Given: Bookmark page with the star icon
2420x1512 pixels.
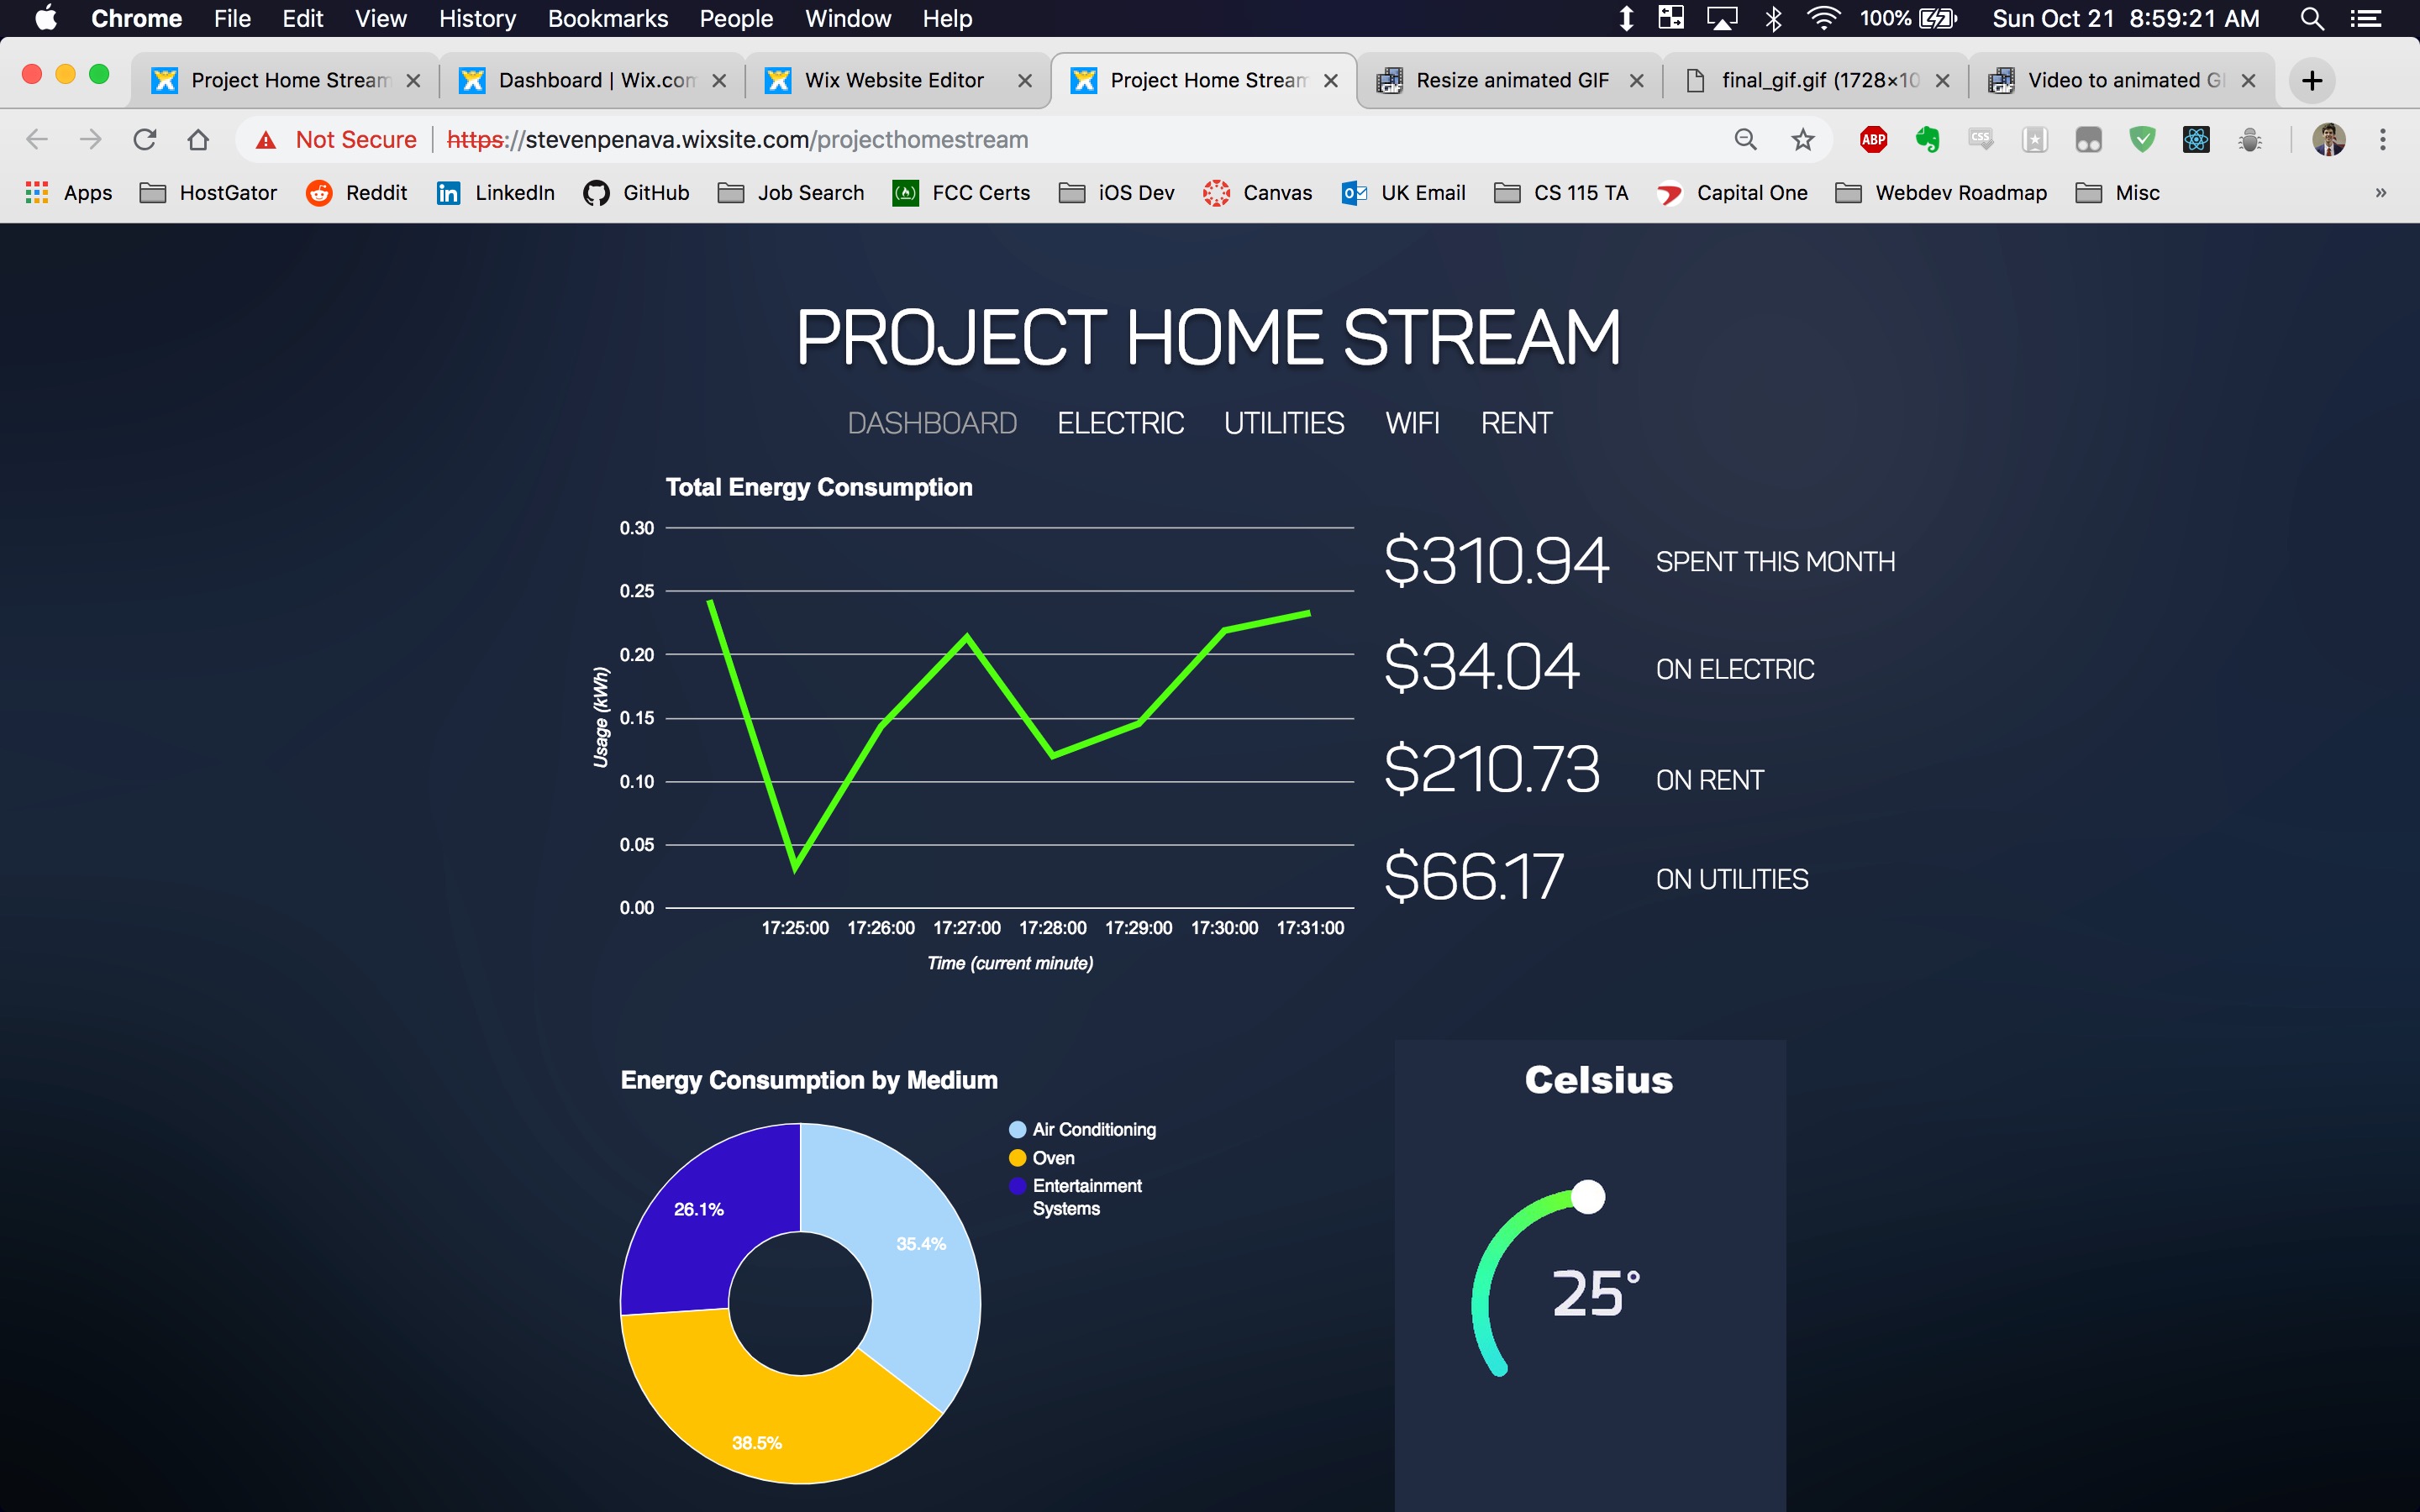Looking at the screenshot, I should click(x=1802, y=140).
